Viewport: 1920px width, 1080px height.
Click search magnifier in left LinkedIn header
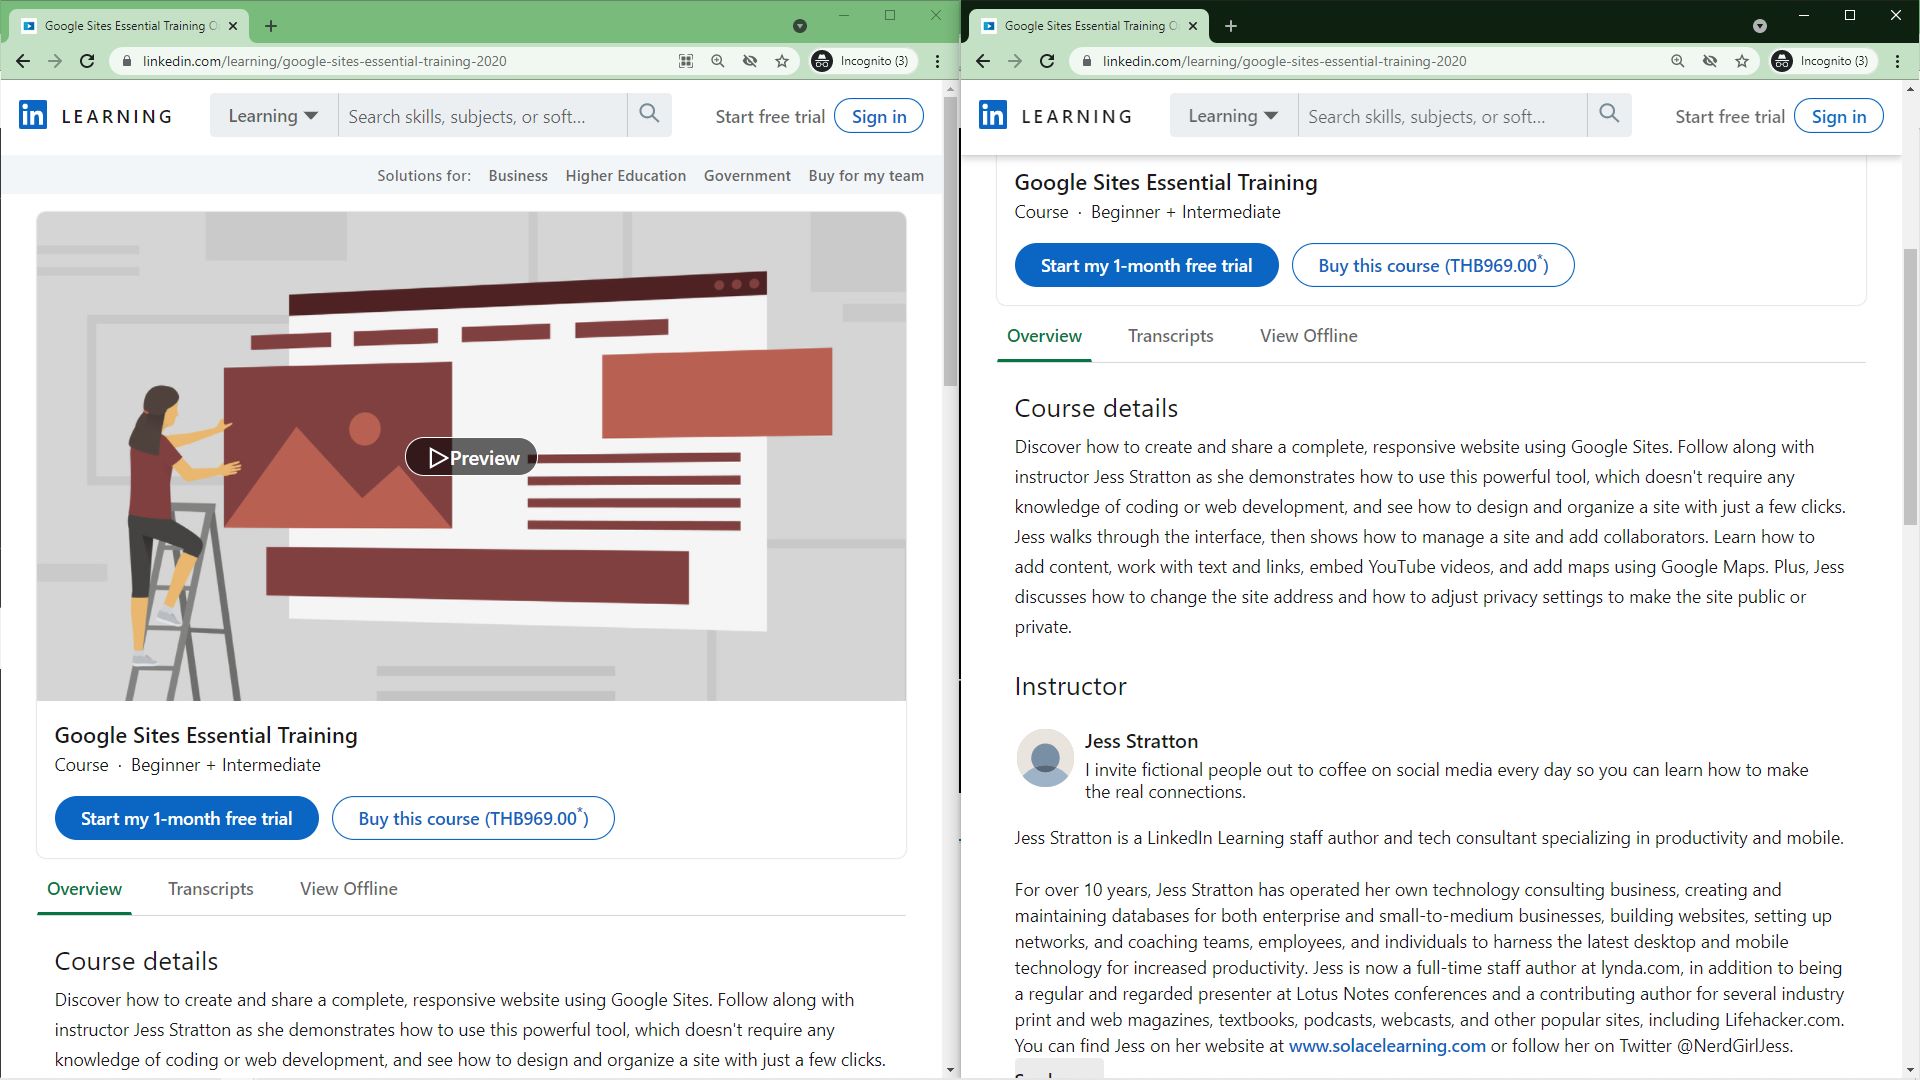[649, 114]
